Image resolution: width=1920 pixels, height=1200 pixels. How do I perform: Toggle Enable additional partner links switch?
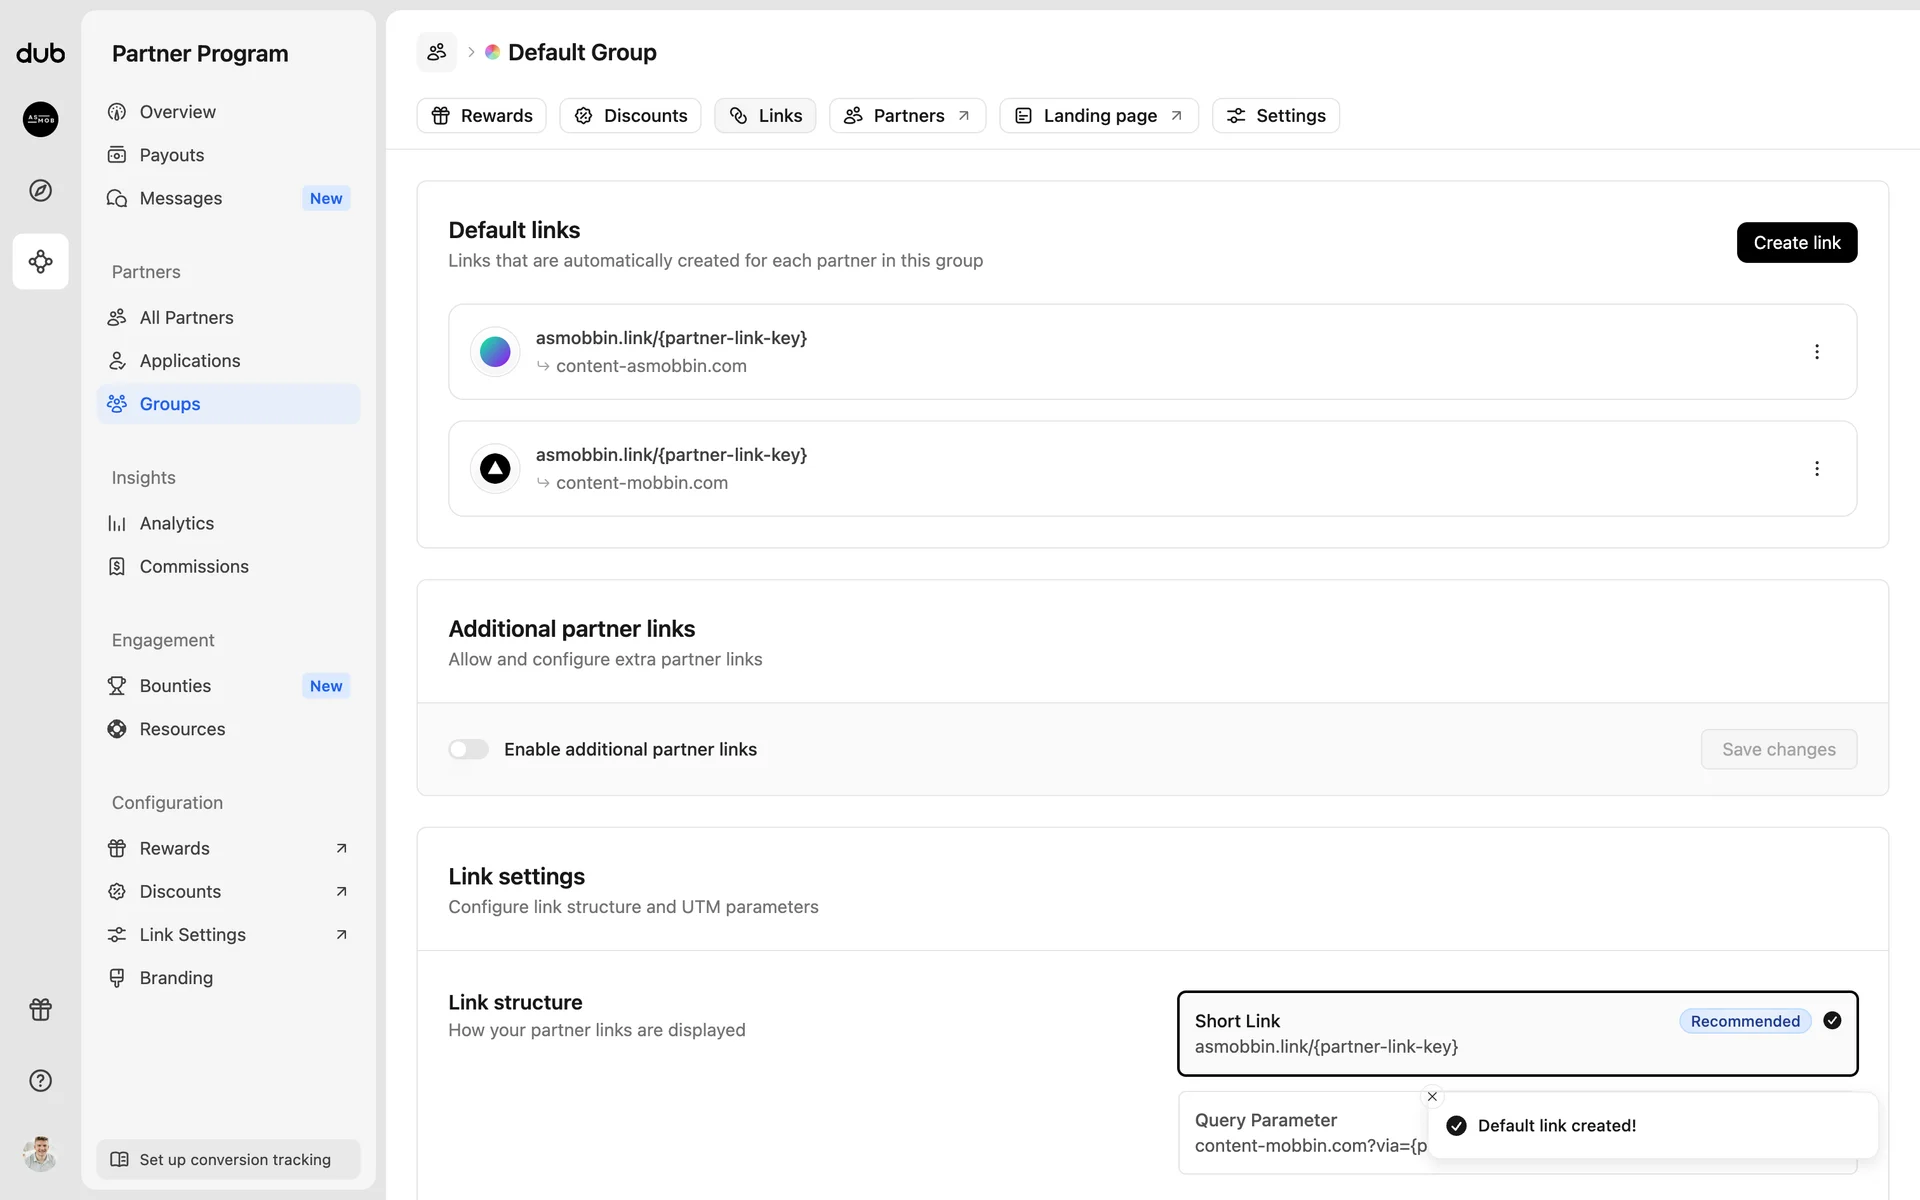point(468,749)
